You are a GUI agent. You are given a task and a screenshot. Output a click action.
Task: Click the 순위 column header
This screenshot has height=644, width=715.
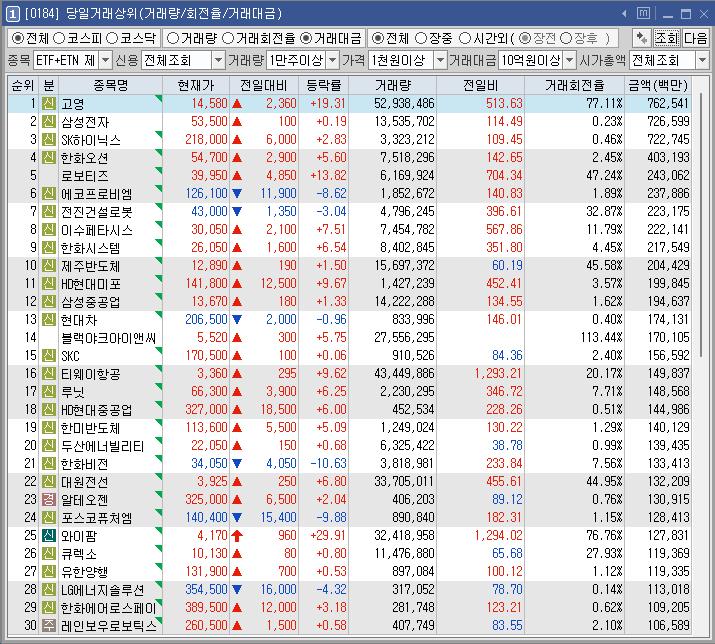23,85
